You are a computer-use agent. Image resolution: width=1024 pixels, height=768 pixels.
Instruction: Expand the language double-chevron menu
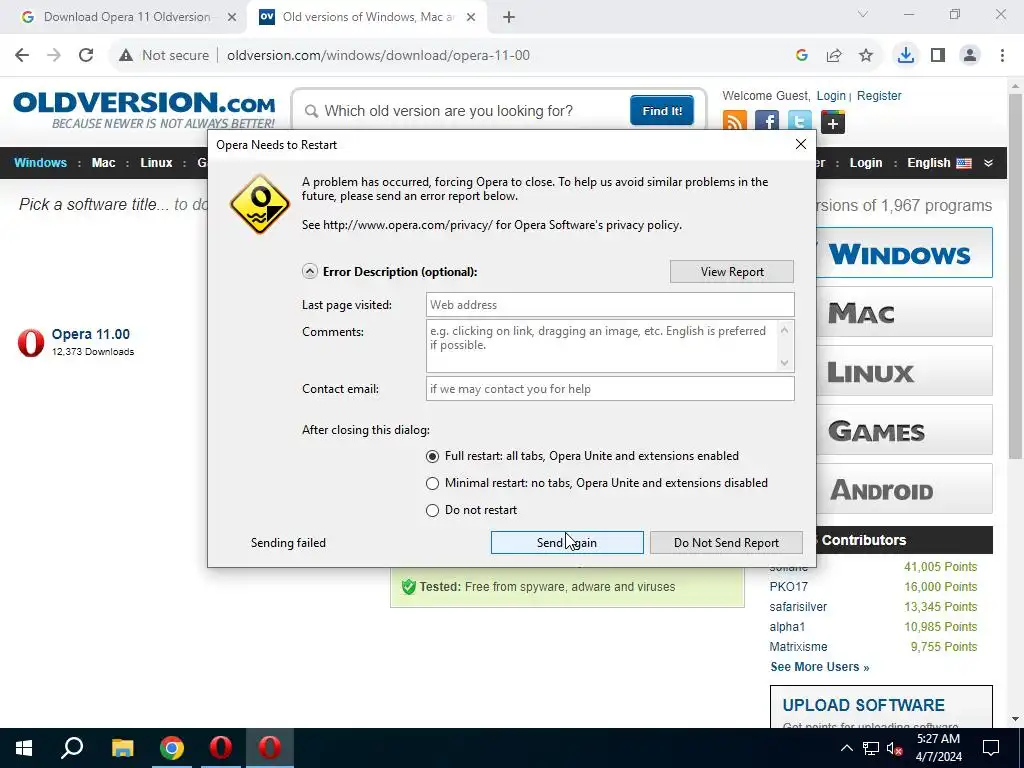988,163
